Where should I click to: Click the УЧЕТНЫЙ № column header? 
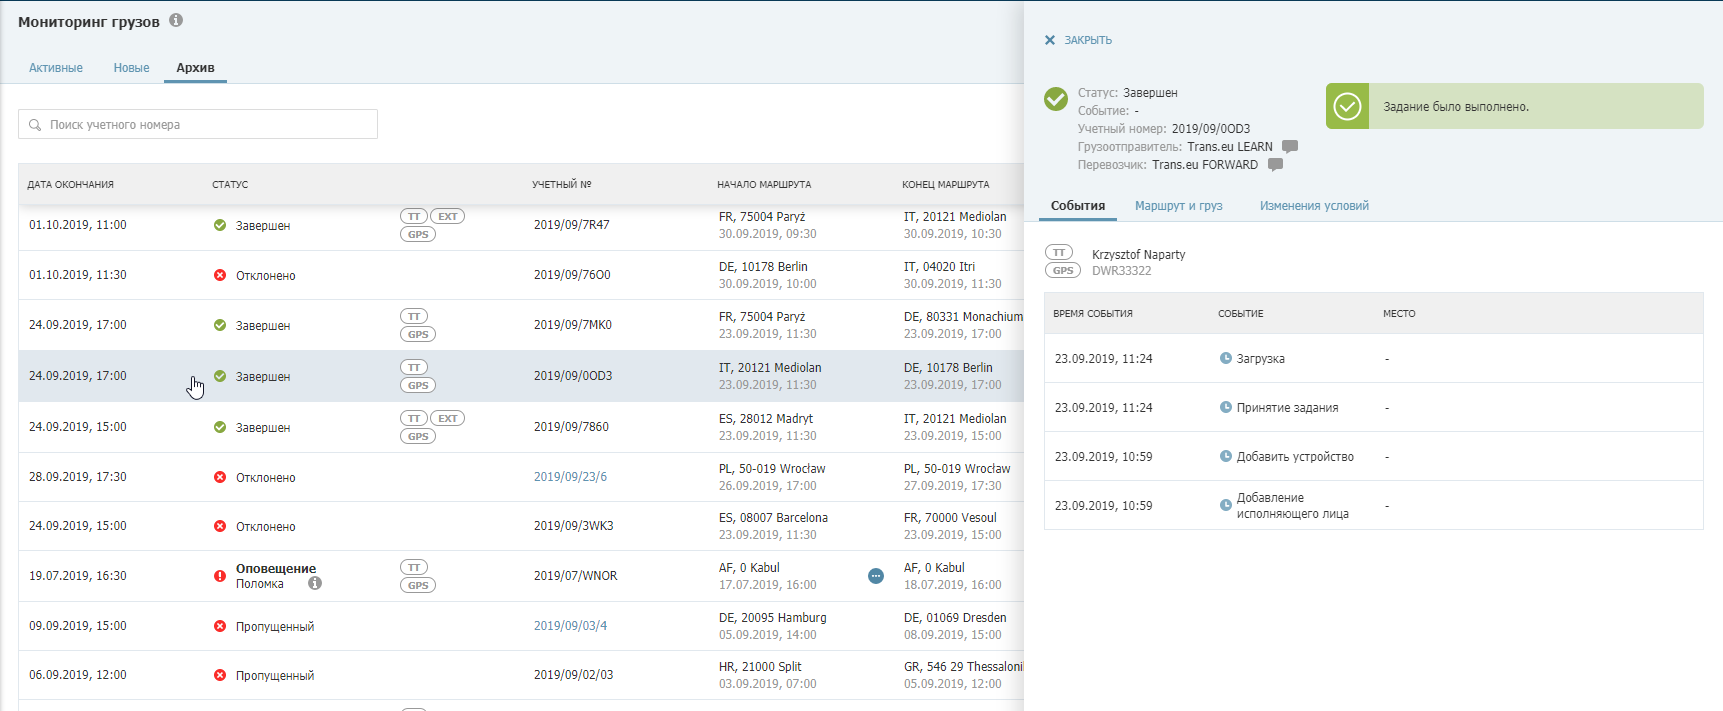point(562,184)
